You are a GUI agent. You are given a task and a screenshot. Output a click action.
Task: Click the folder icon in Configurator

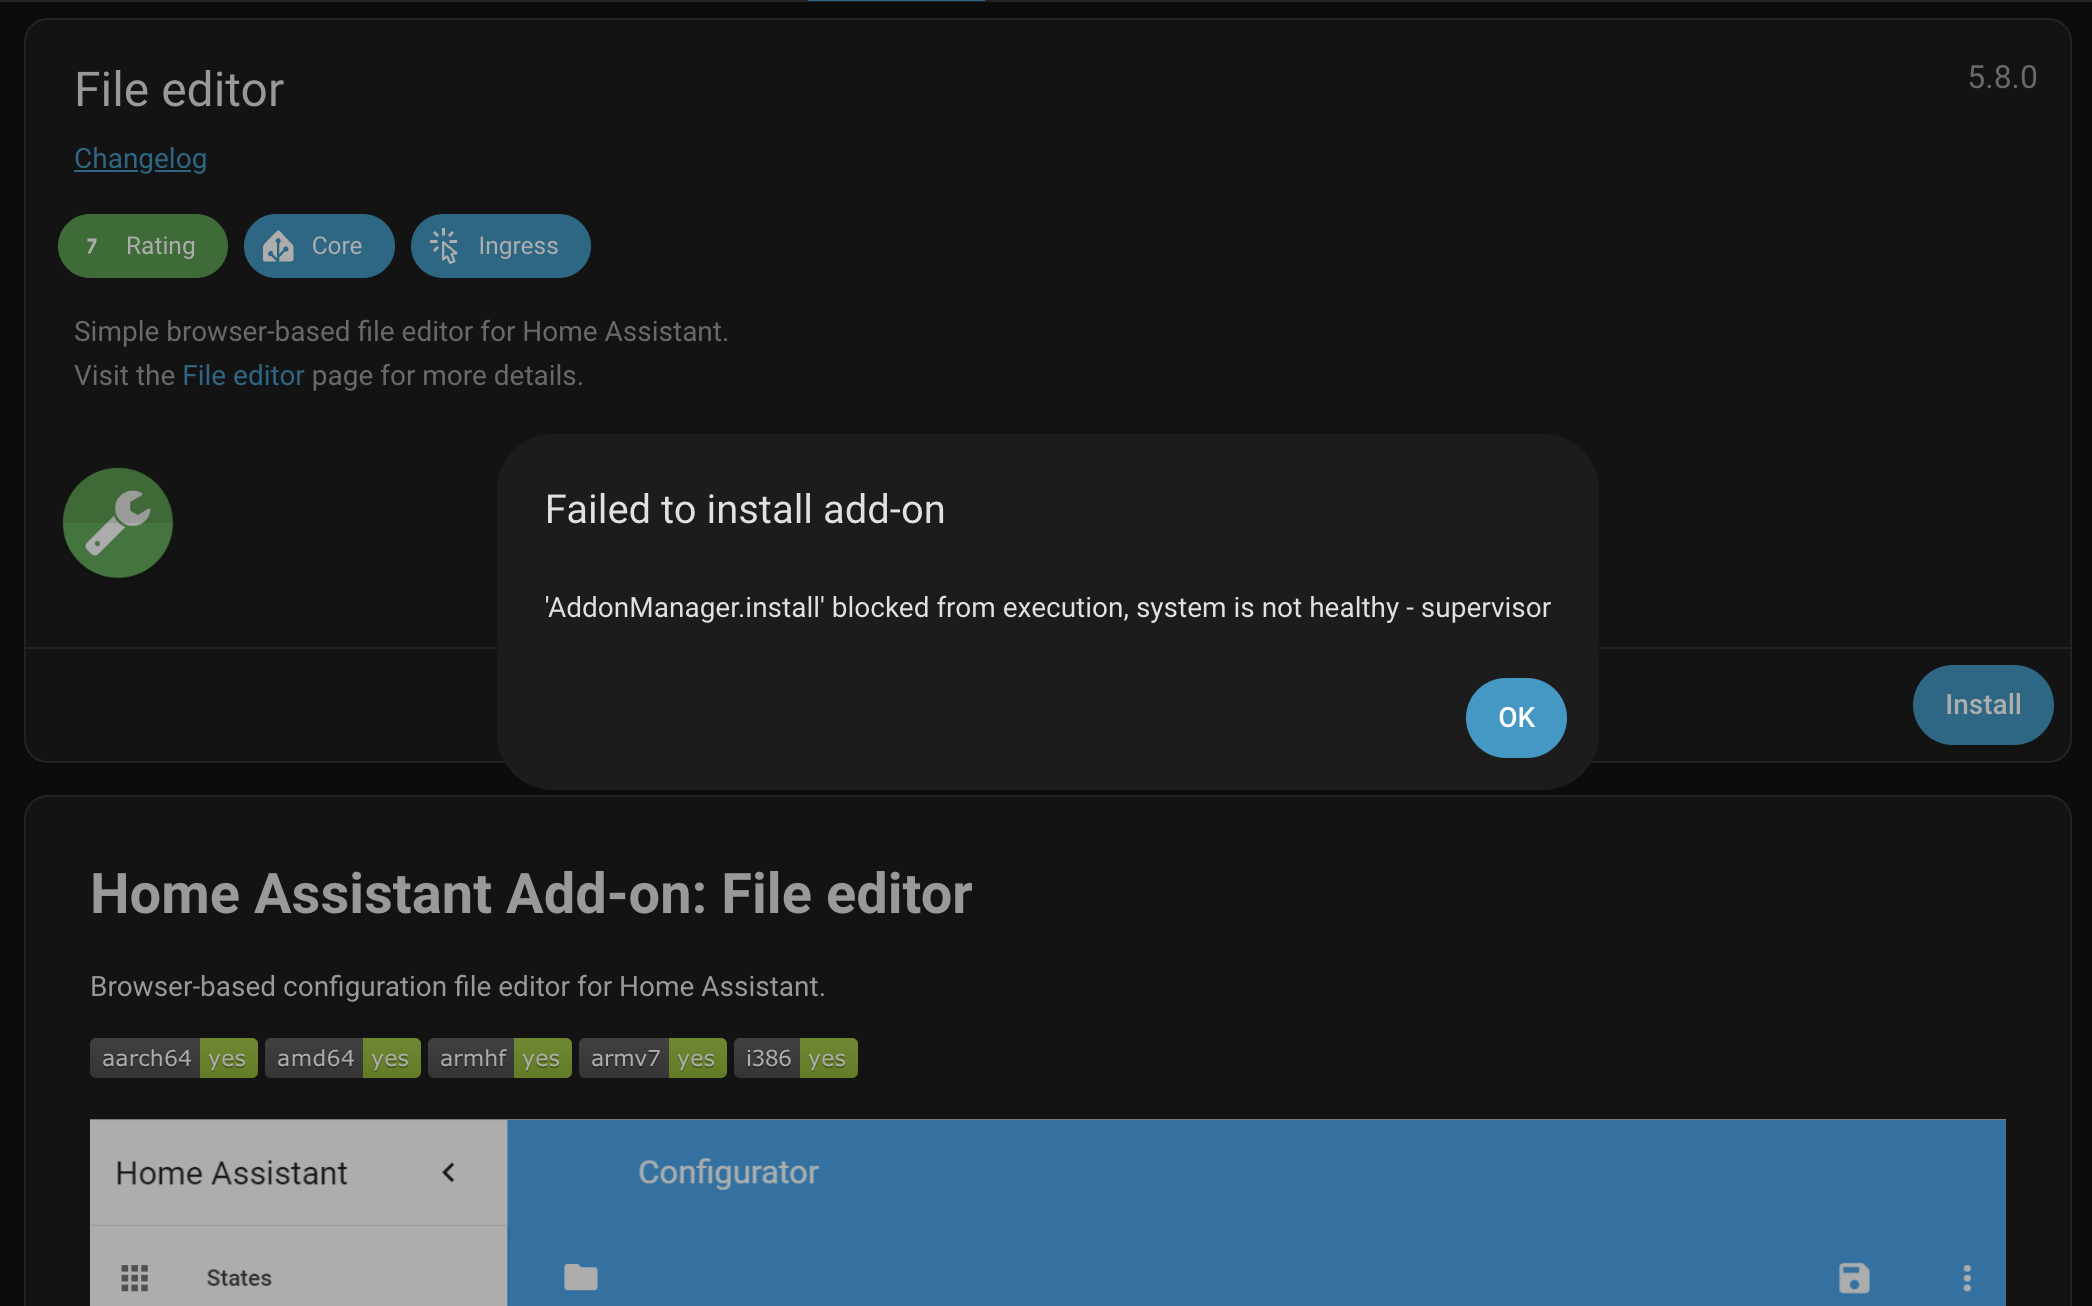point(580,1277)
